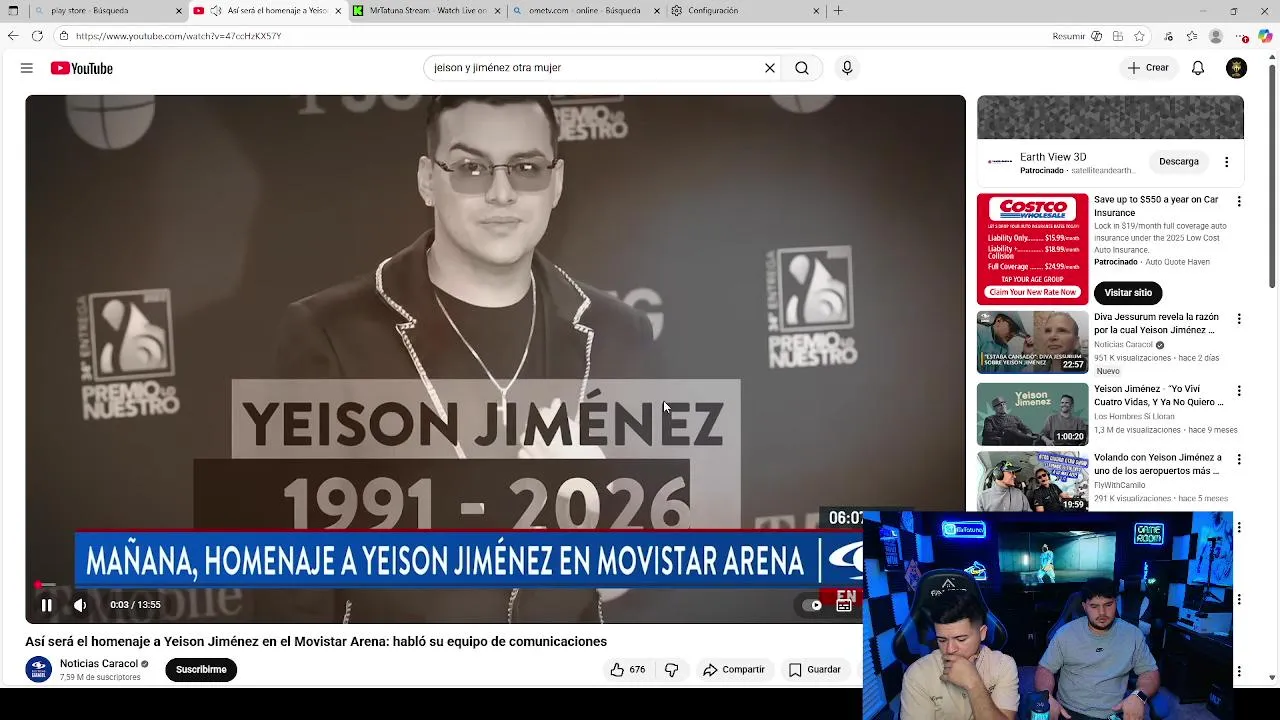Open the Volando con Yeison Jiménez thumbnail

[x=1032, y=482]
